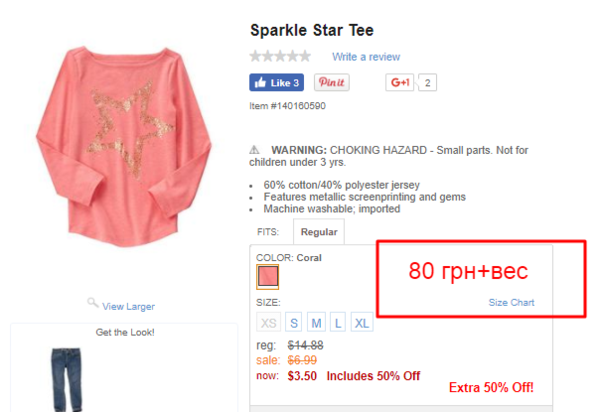Viewport: 600px width, 412px height.
Task: Select size M
Action: pos(316,323)
